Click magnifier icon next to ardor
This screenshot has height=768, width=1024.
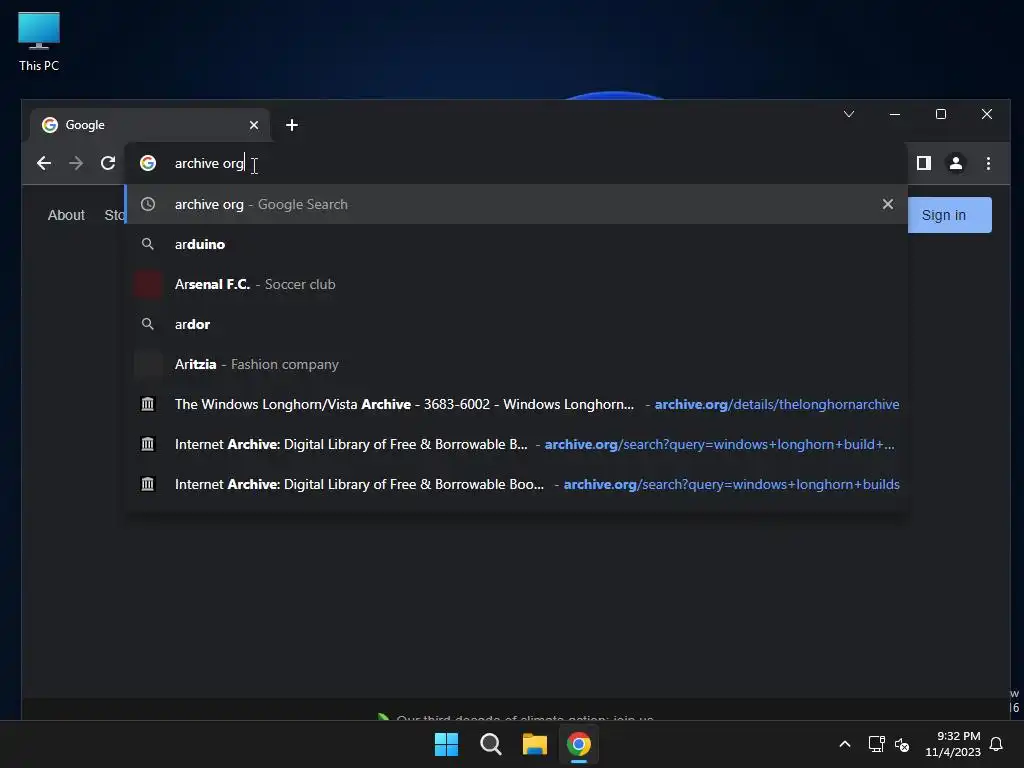[148, 324]
